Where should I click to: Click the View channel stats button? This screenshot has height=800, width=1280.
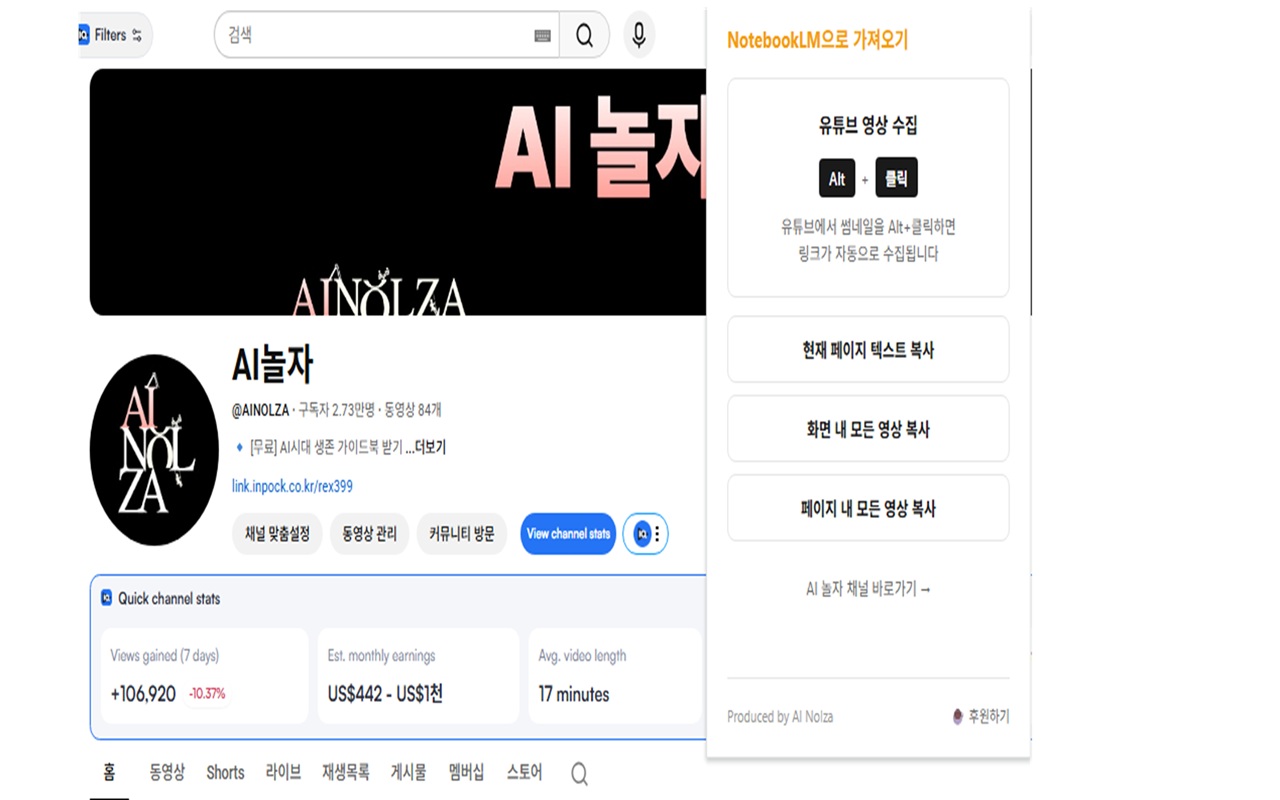point(567,534)
